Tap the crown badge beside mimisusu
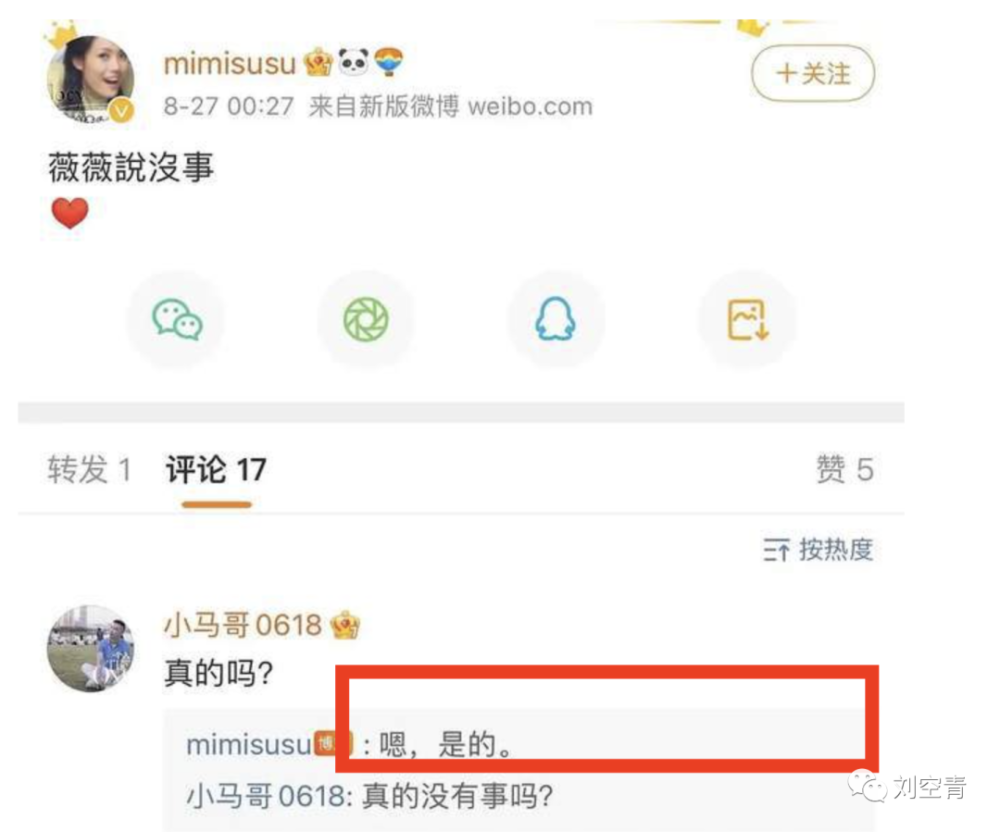 point(318,62)
